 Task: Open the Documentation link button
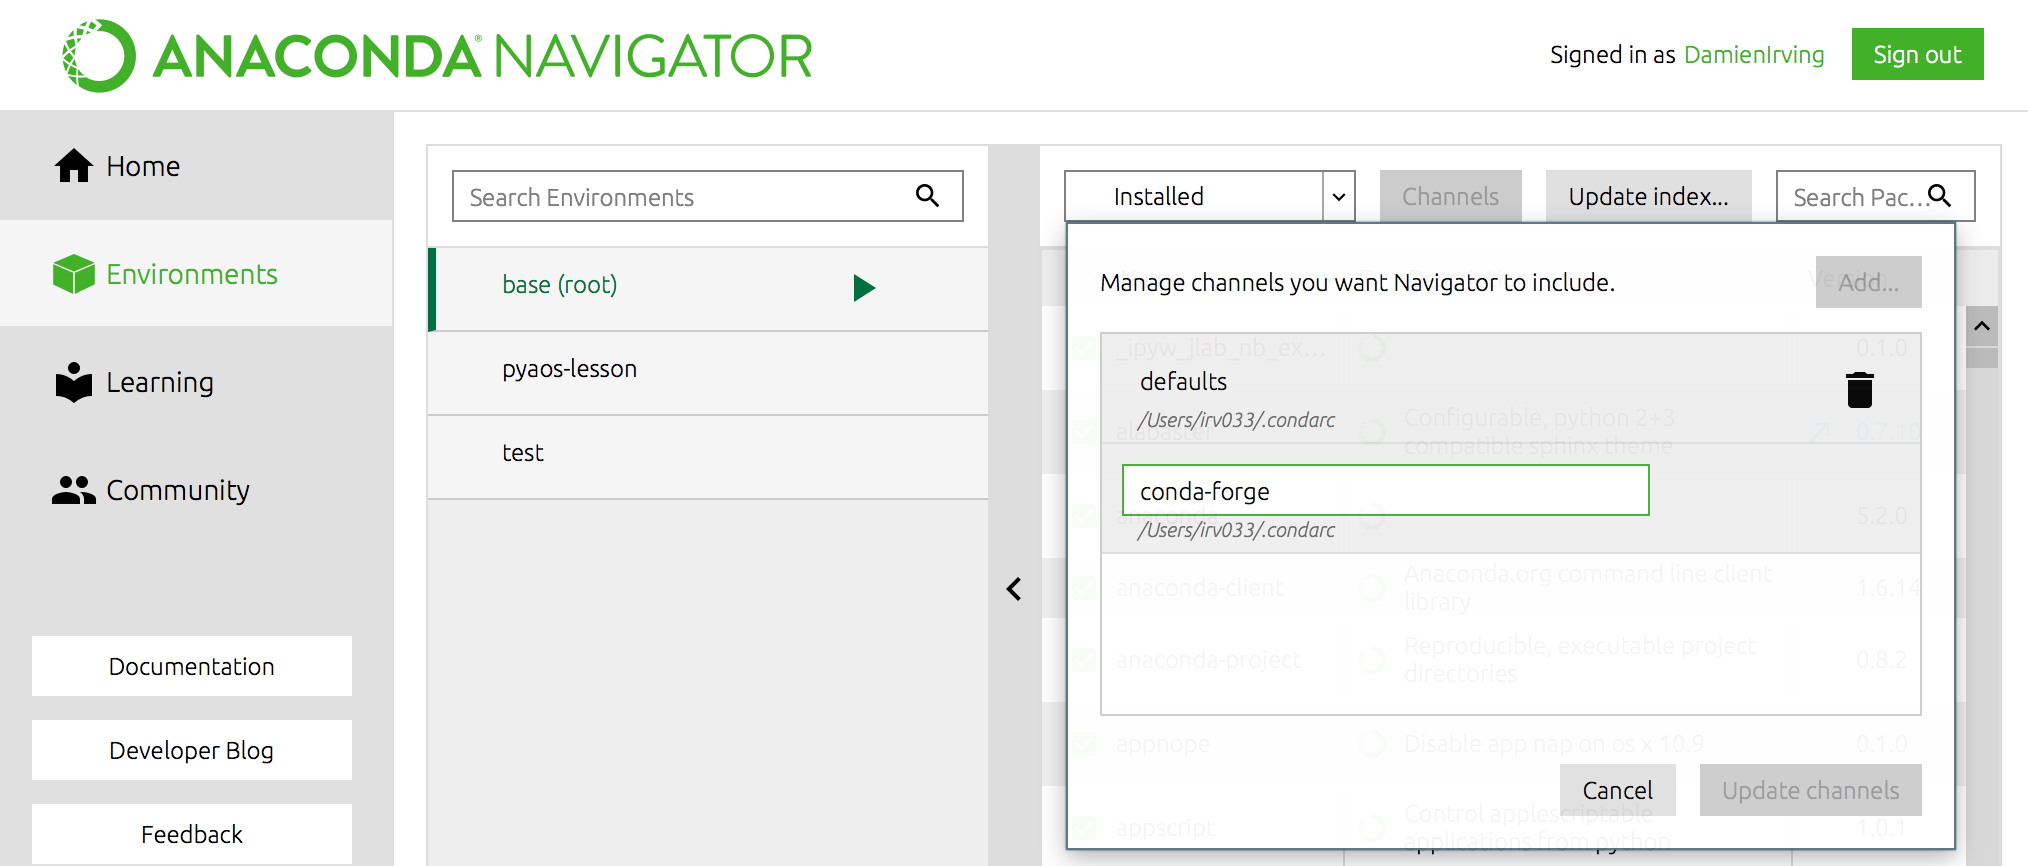click(x=191, y=666)
